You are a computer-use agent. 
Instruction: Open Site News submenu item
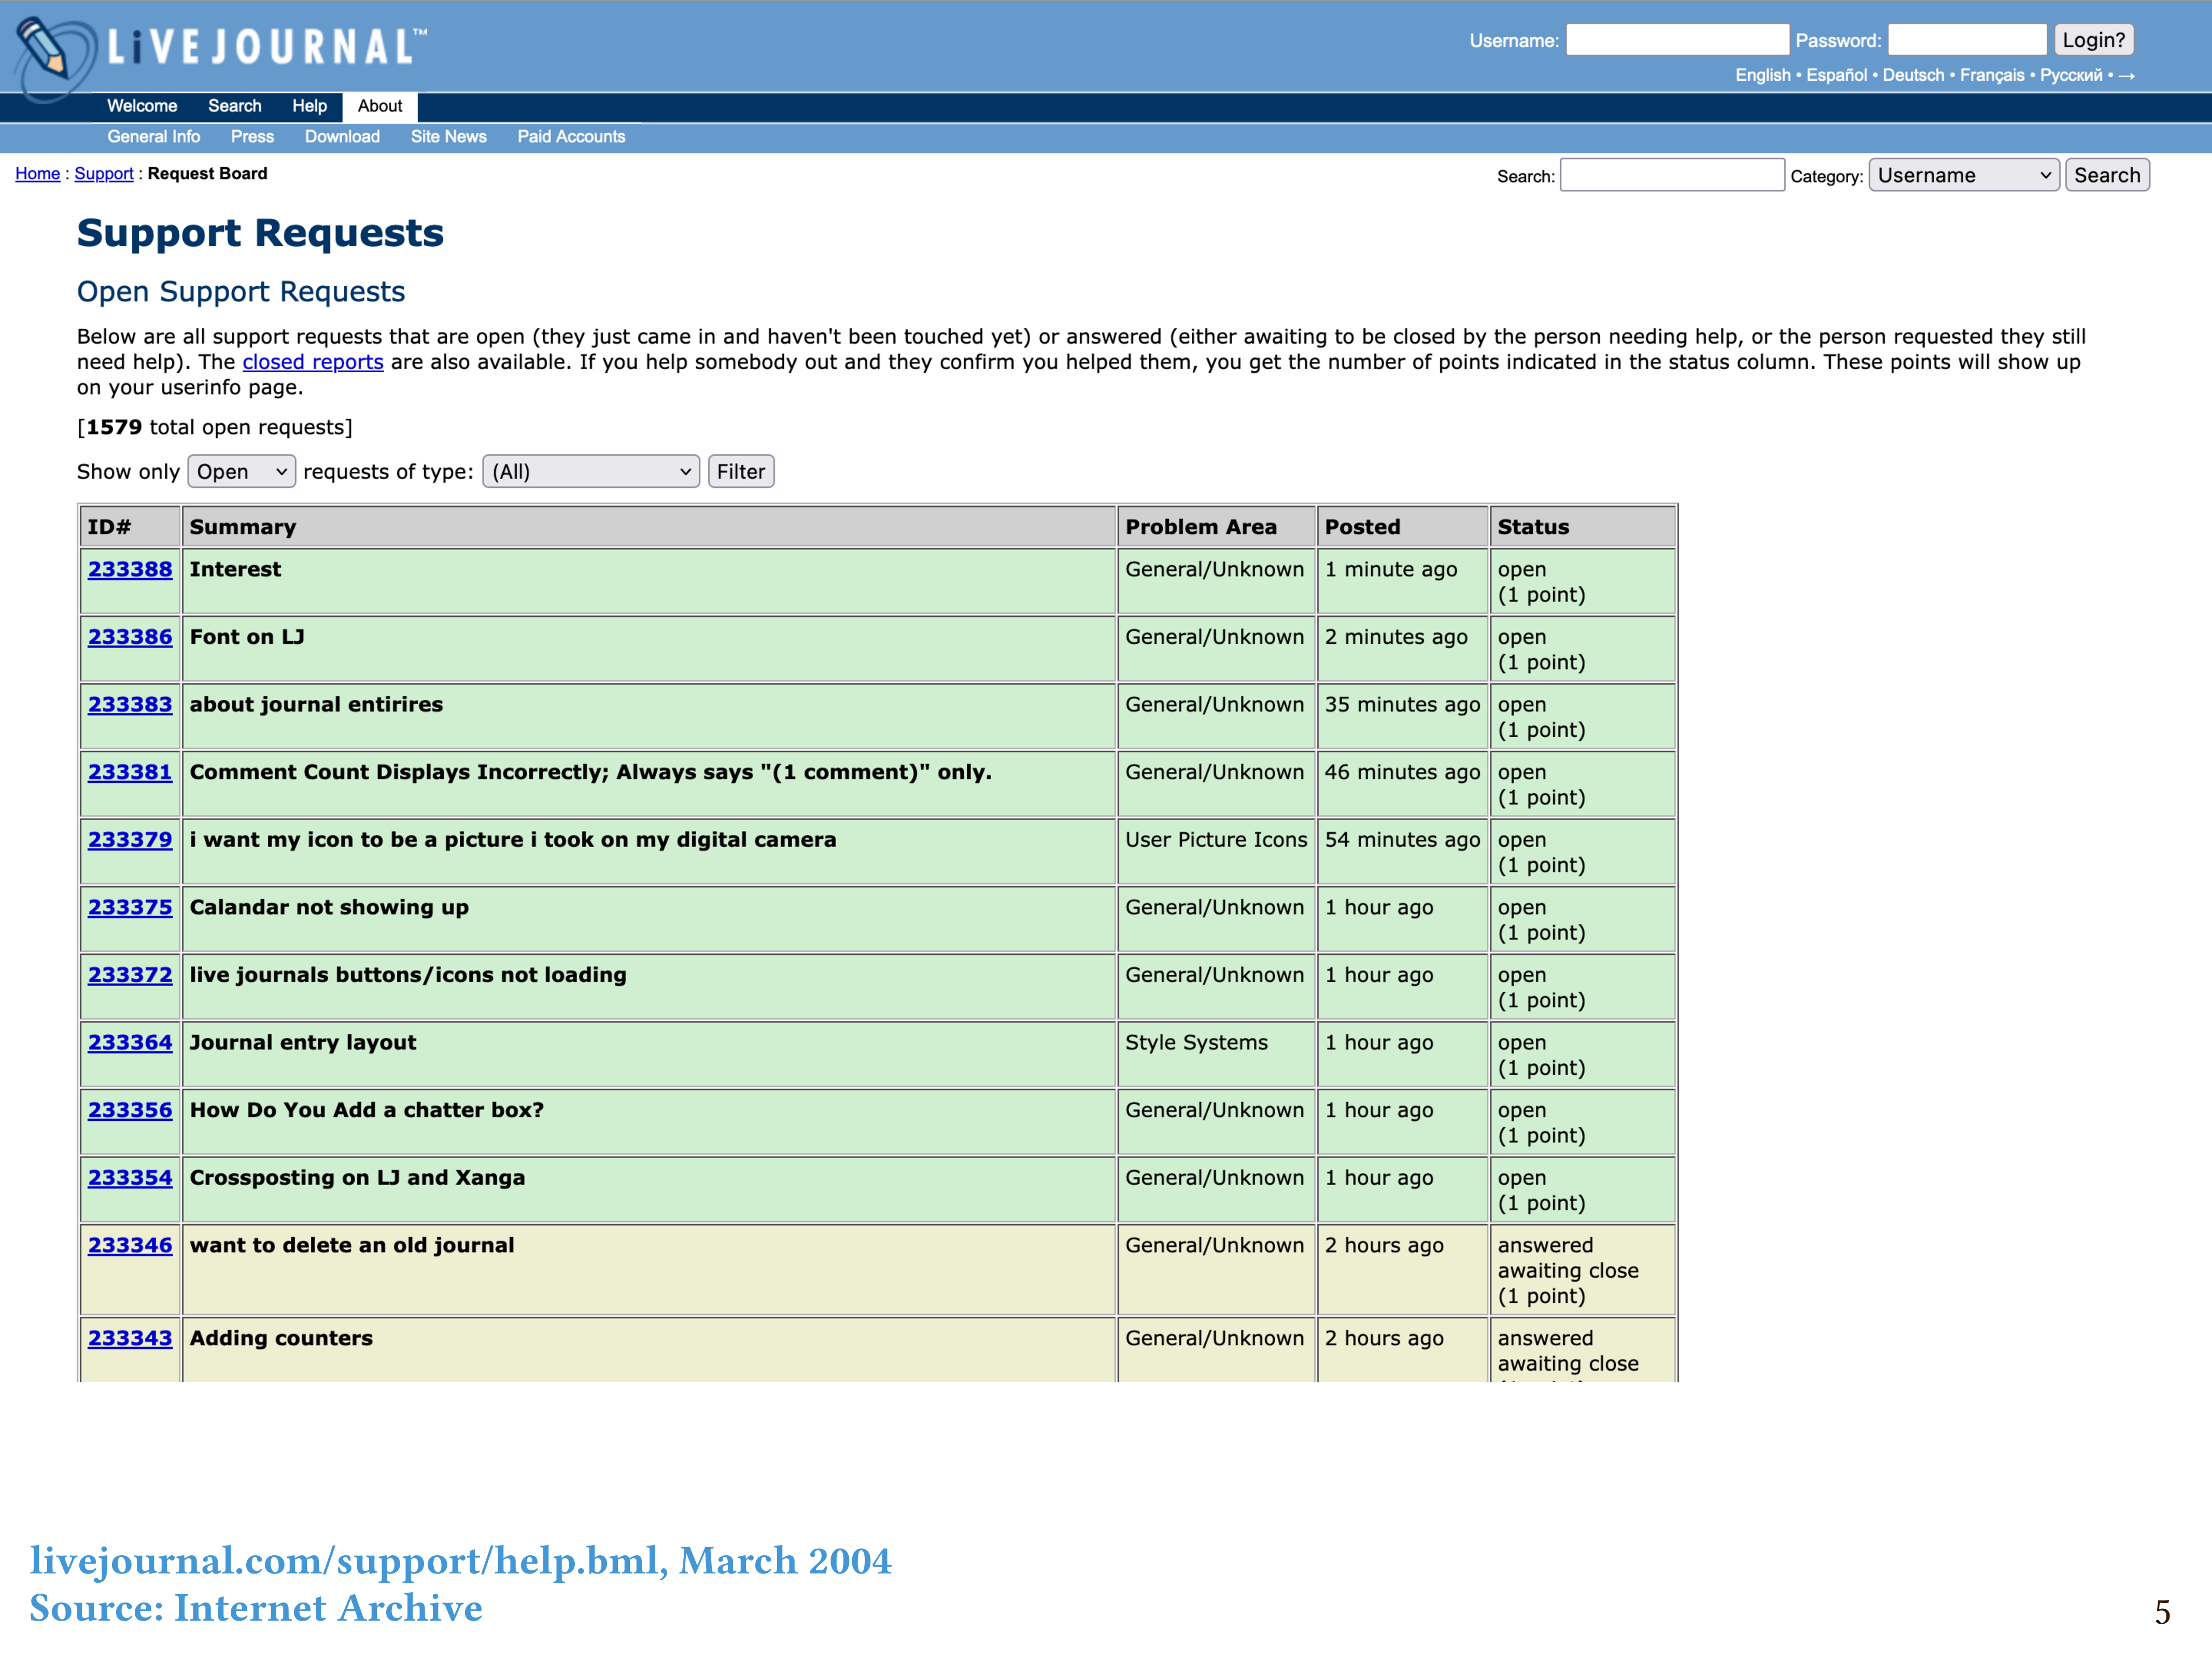coord(448,137)
